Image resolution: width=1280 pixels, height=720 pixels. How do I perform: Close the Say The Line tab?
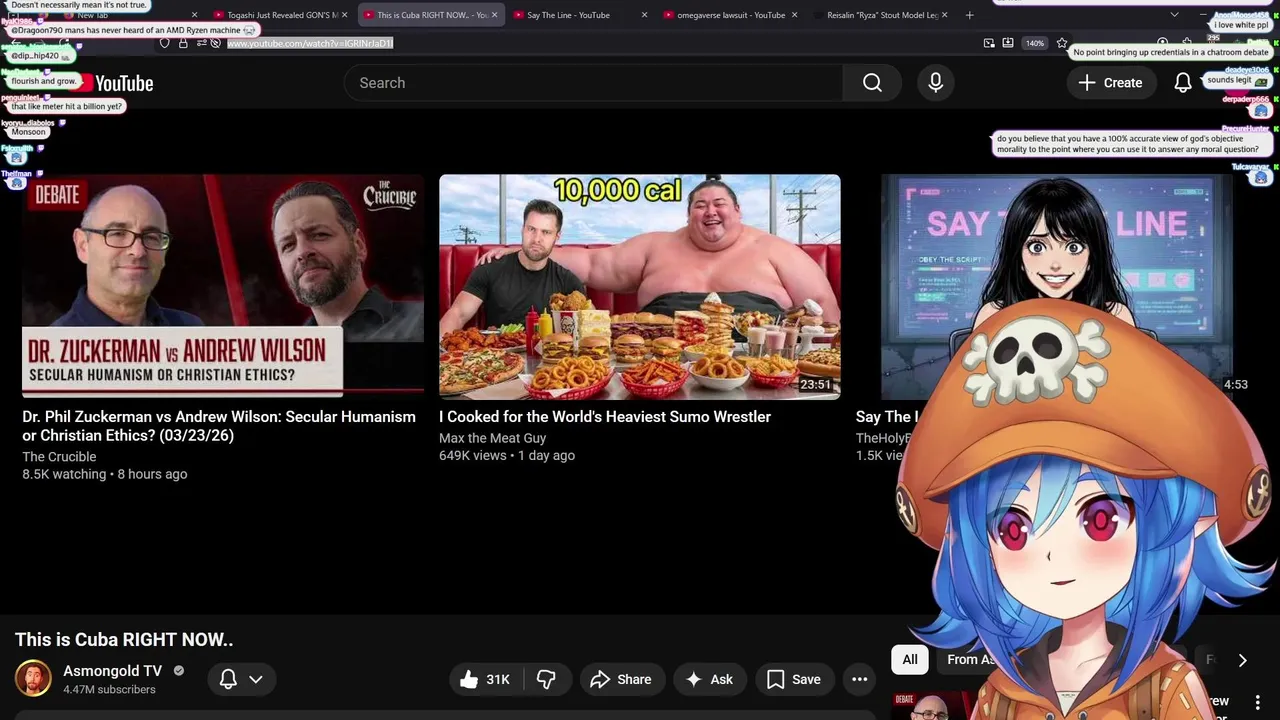644,15
